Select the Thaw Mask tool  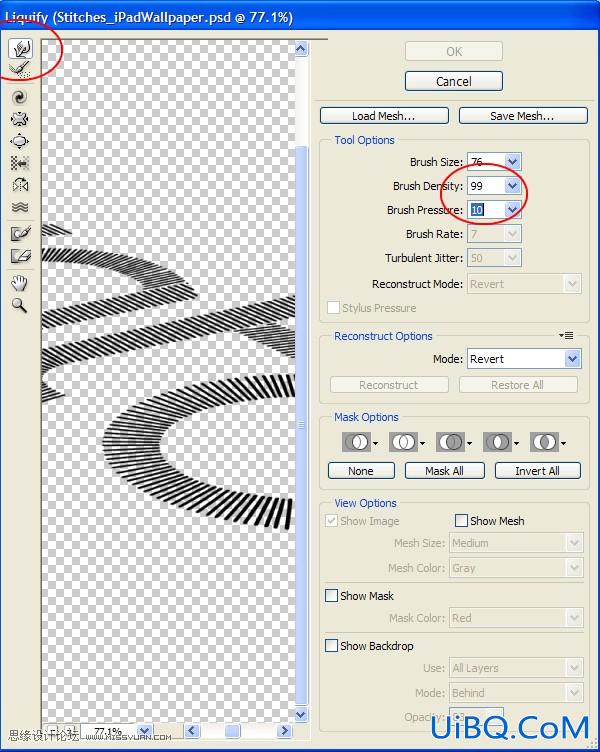coord(20,256)
